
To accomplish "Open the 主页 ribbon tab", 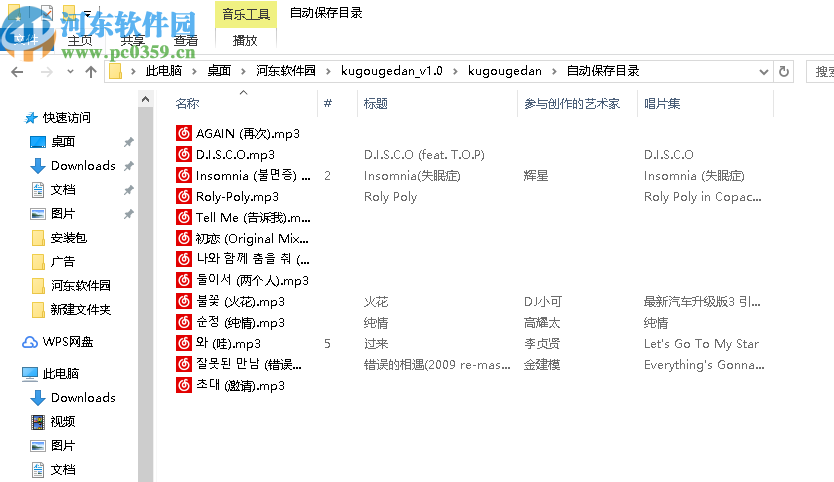I will [x=80, y=40].
